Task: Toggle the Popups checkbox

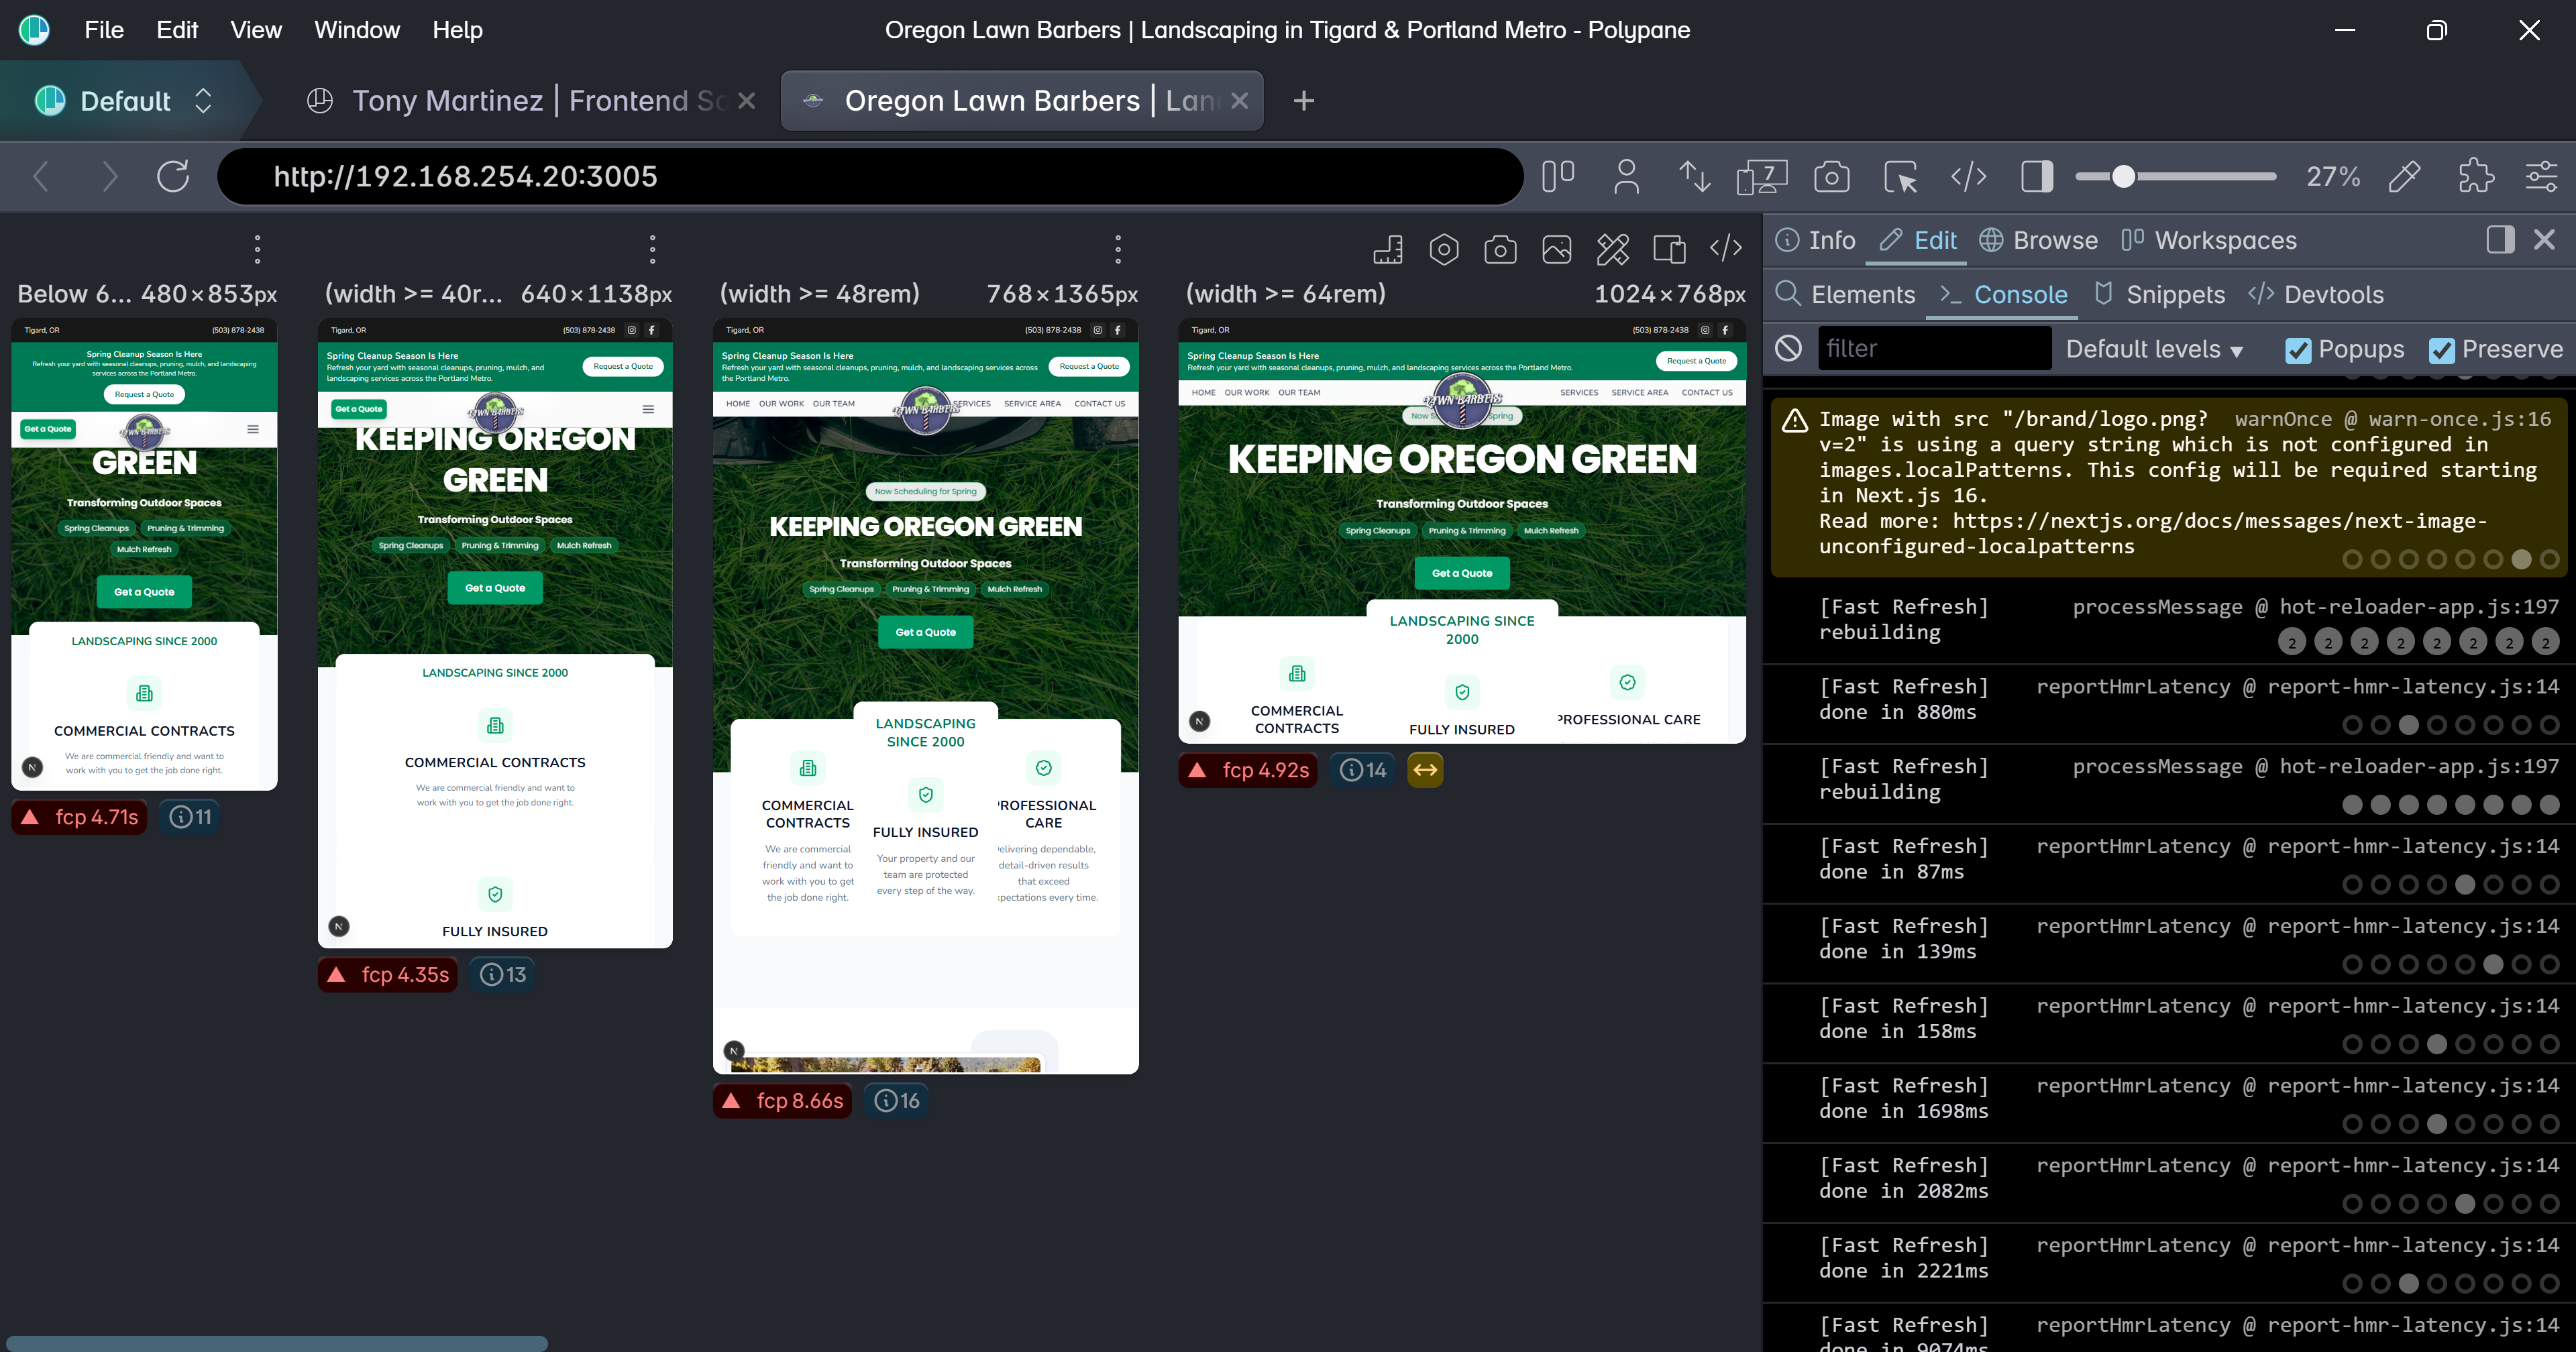Action: click(x=2298, y=350)
